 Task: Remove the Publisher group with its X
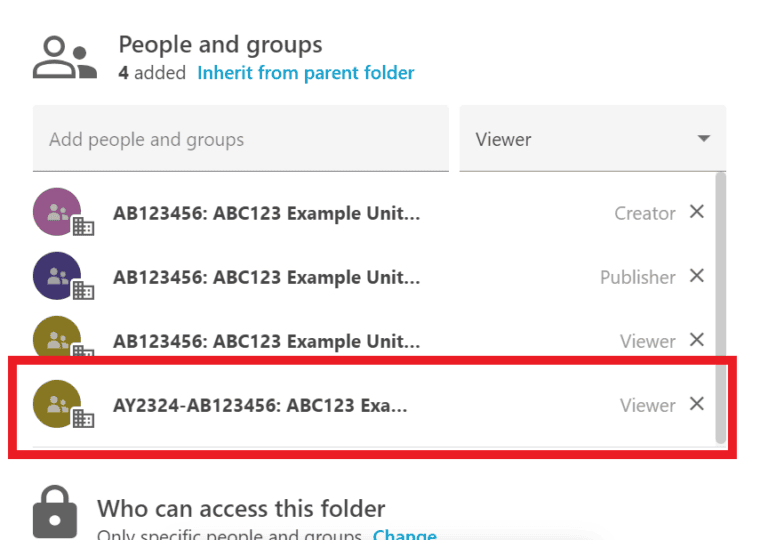[x=697, y=276]
